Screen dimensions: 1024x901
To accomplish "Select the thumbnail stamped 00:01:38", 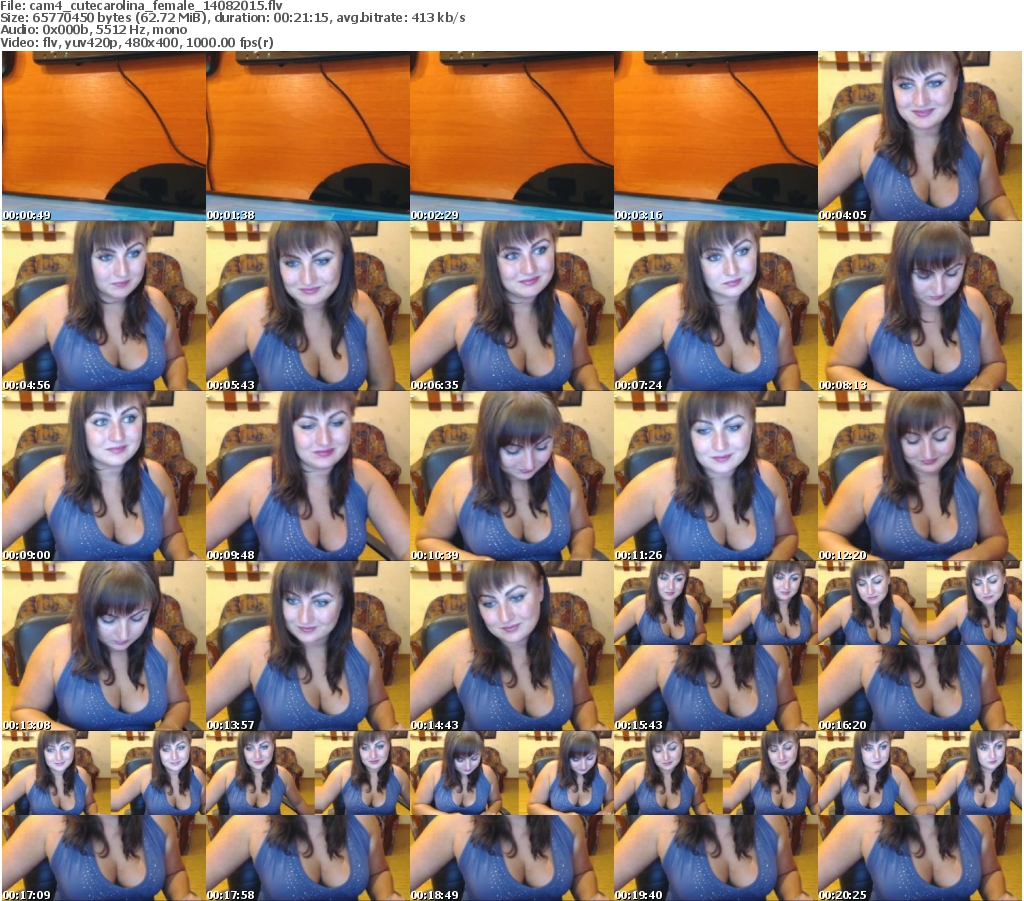I will [308, 136].
